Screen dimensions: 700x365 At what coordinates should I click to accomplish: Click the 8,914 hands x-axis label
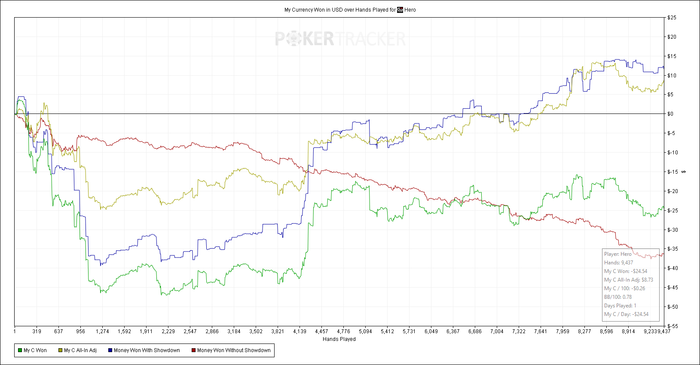[628, 332]
